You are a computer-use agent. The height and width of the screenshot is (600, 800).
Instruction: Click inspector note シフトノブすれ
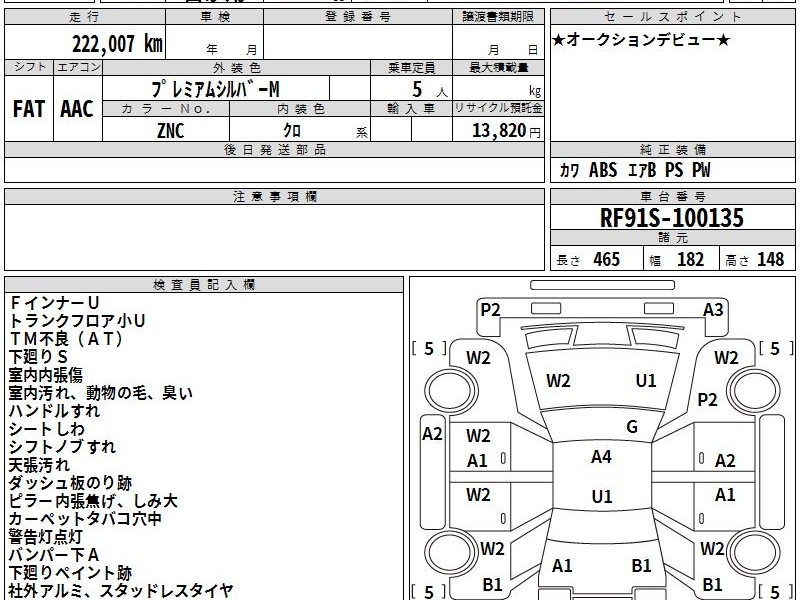(x=63, y=446)
